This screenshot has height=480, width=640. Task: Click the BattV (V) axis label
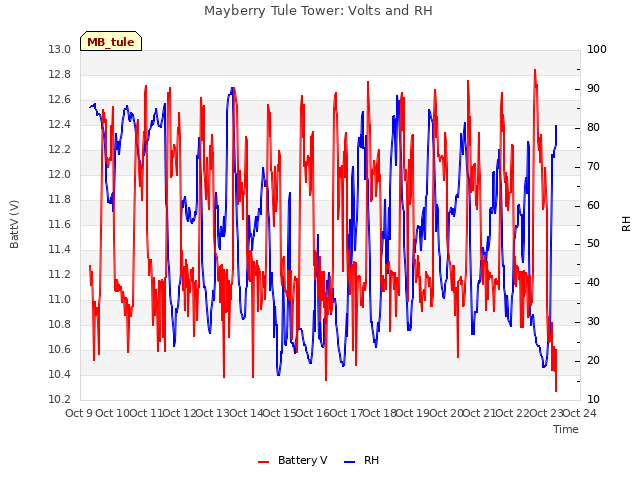(14, 224)
